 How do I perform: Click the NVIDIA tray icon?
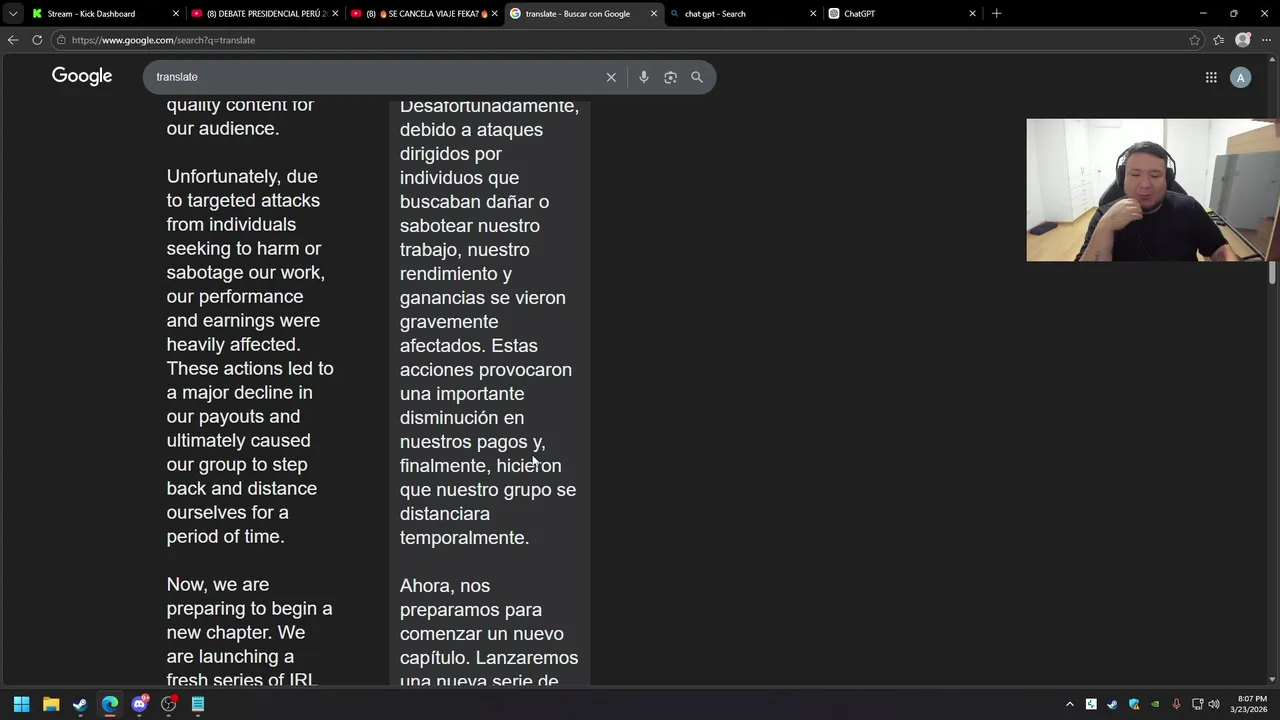[x=1155, y=704]
